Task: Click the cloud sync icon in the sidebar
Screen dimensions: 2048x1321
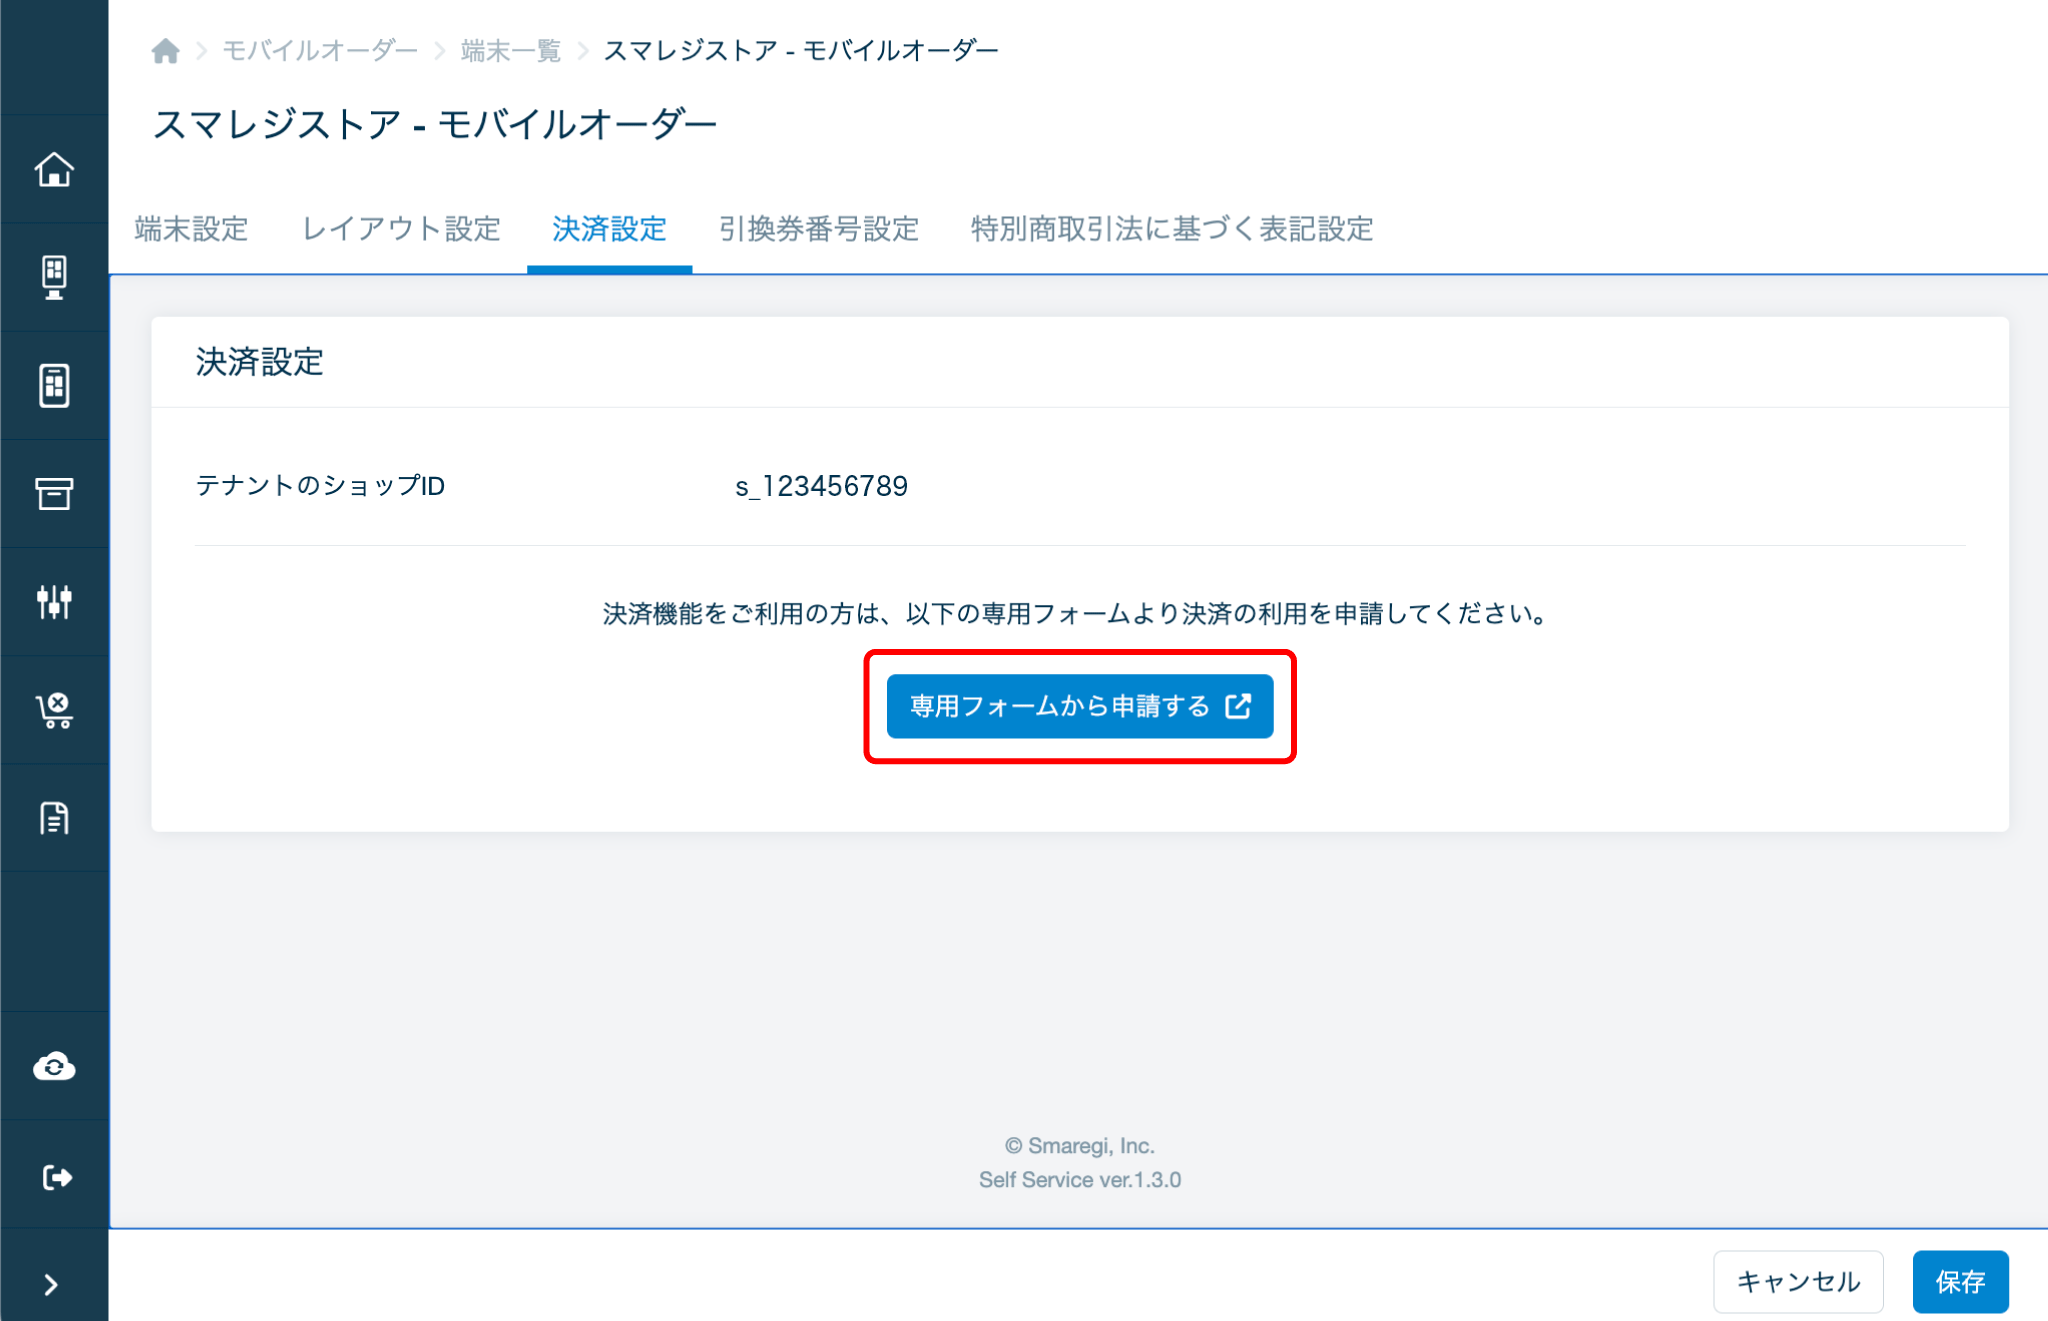Action: (x=54, y=1067)
